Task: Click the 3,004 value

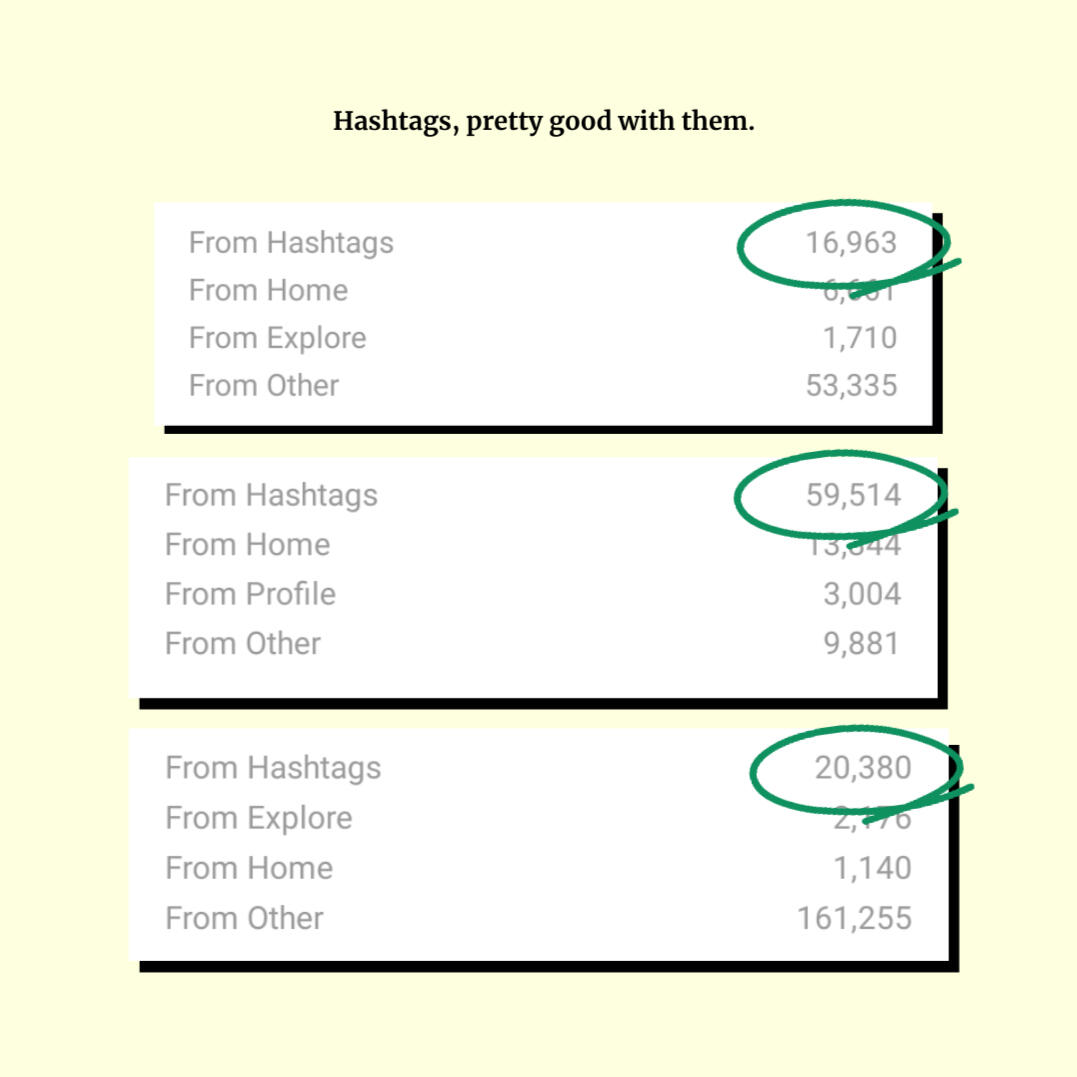Action: 862,594
